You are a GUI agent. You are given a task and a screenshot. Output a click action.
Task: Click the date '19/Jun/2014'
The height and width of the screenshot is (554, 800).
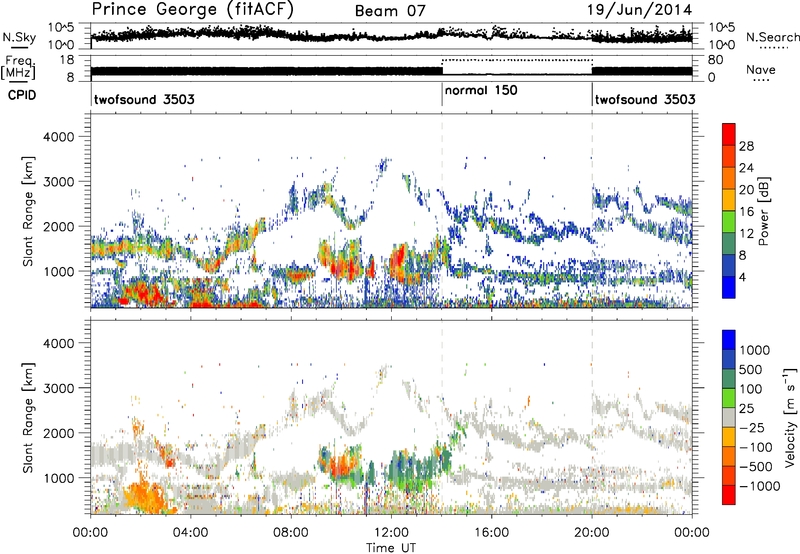point(639,10)
